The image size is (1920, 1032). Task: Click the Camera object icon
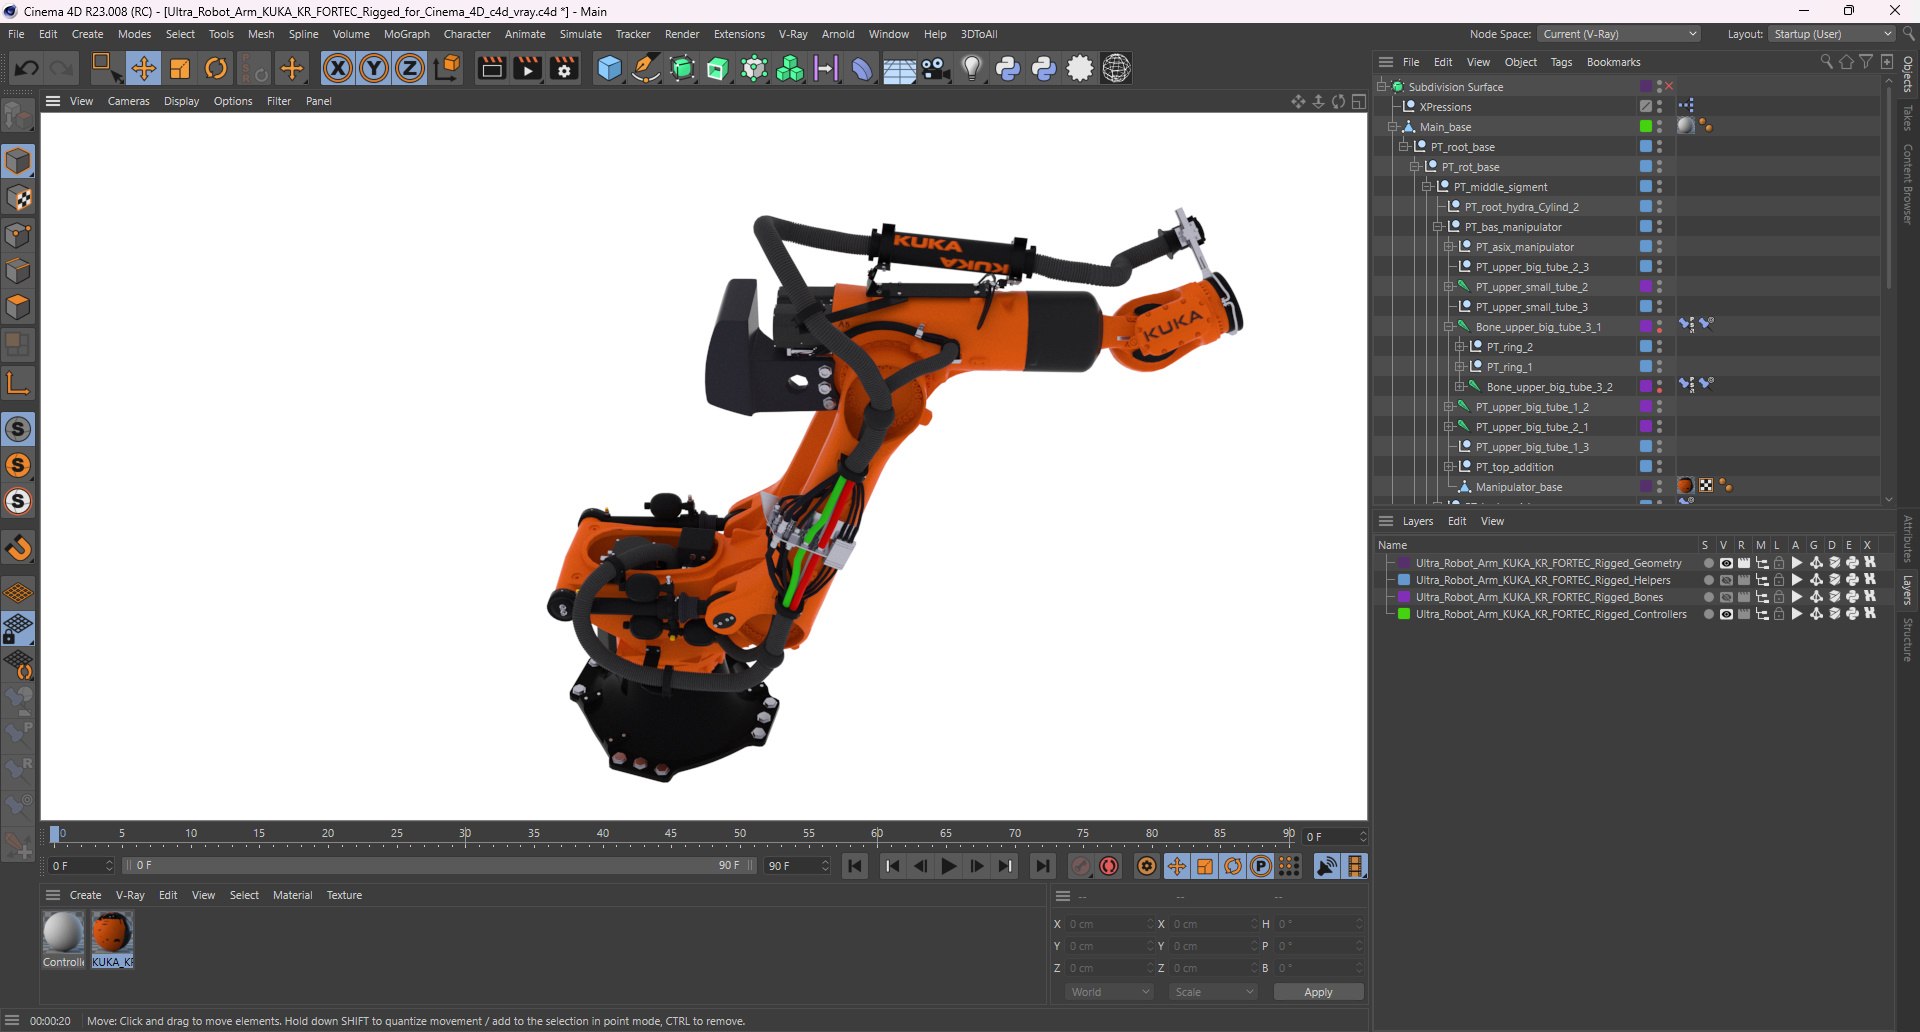click(x=936, y=68)
